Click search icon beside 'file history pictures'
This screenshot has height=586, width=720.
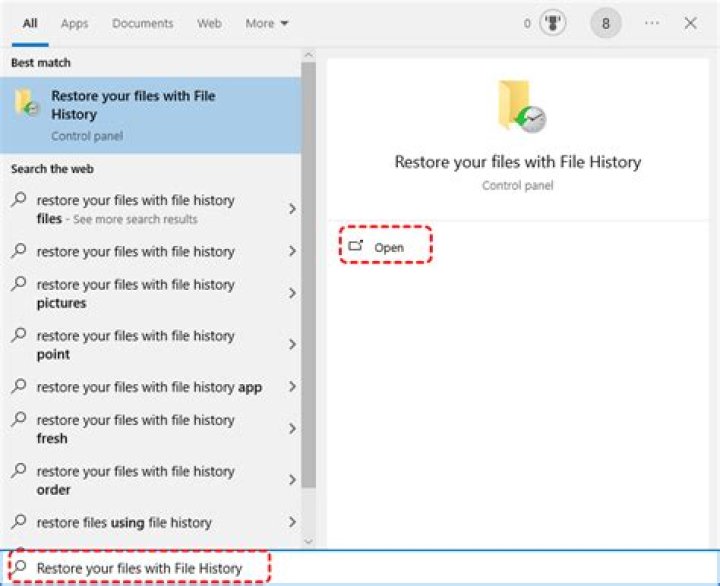coord(19,285)
